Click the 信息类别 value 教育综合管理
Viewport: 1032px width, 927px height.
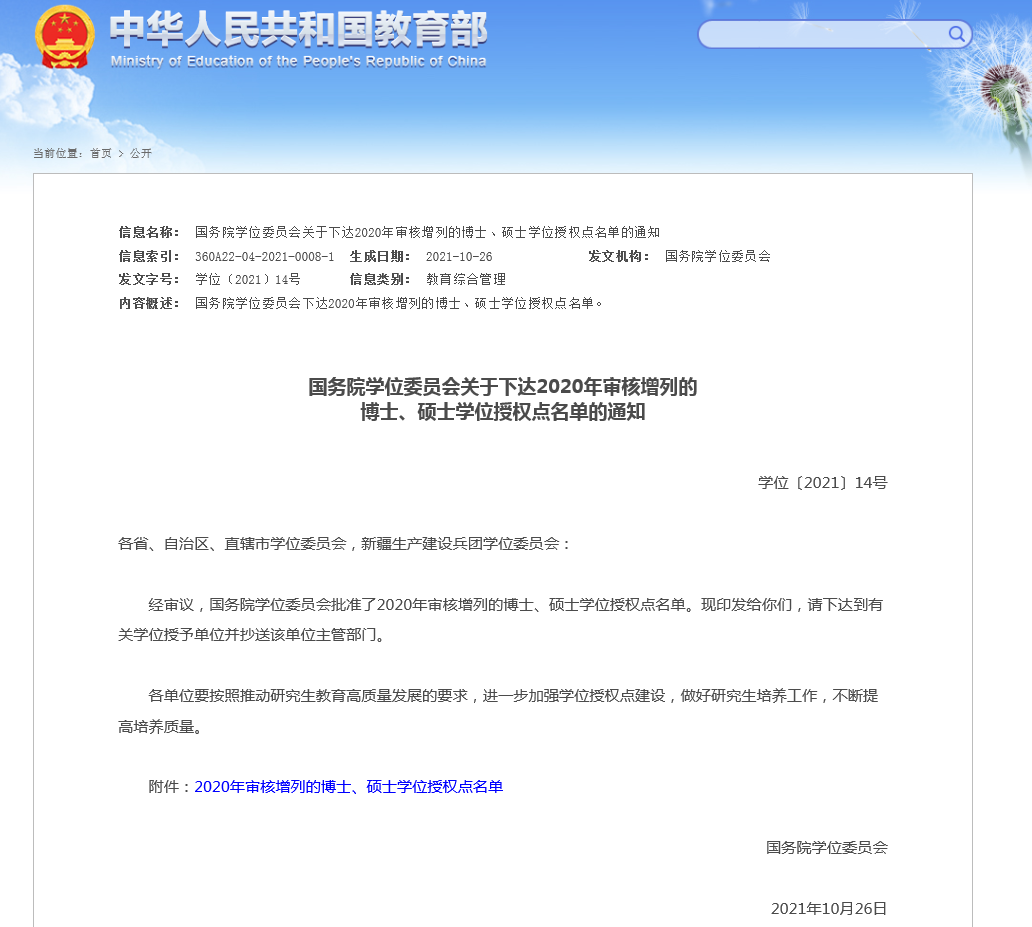pos(466,280)
